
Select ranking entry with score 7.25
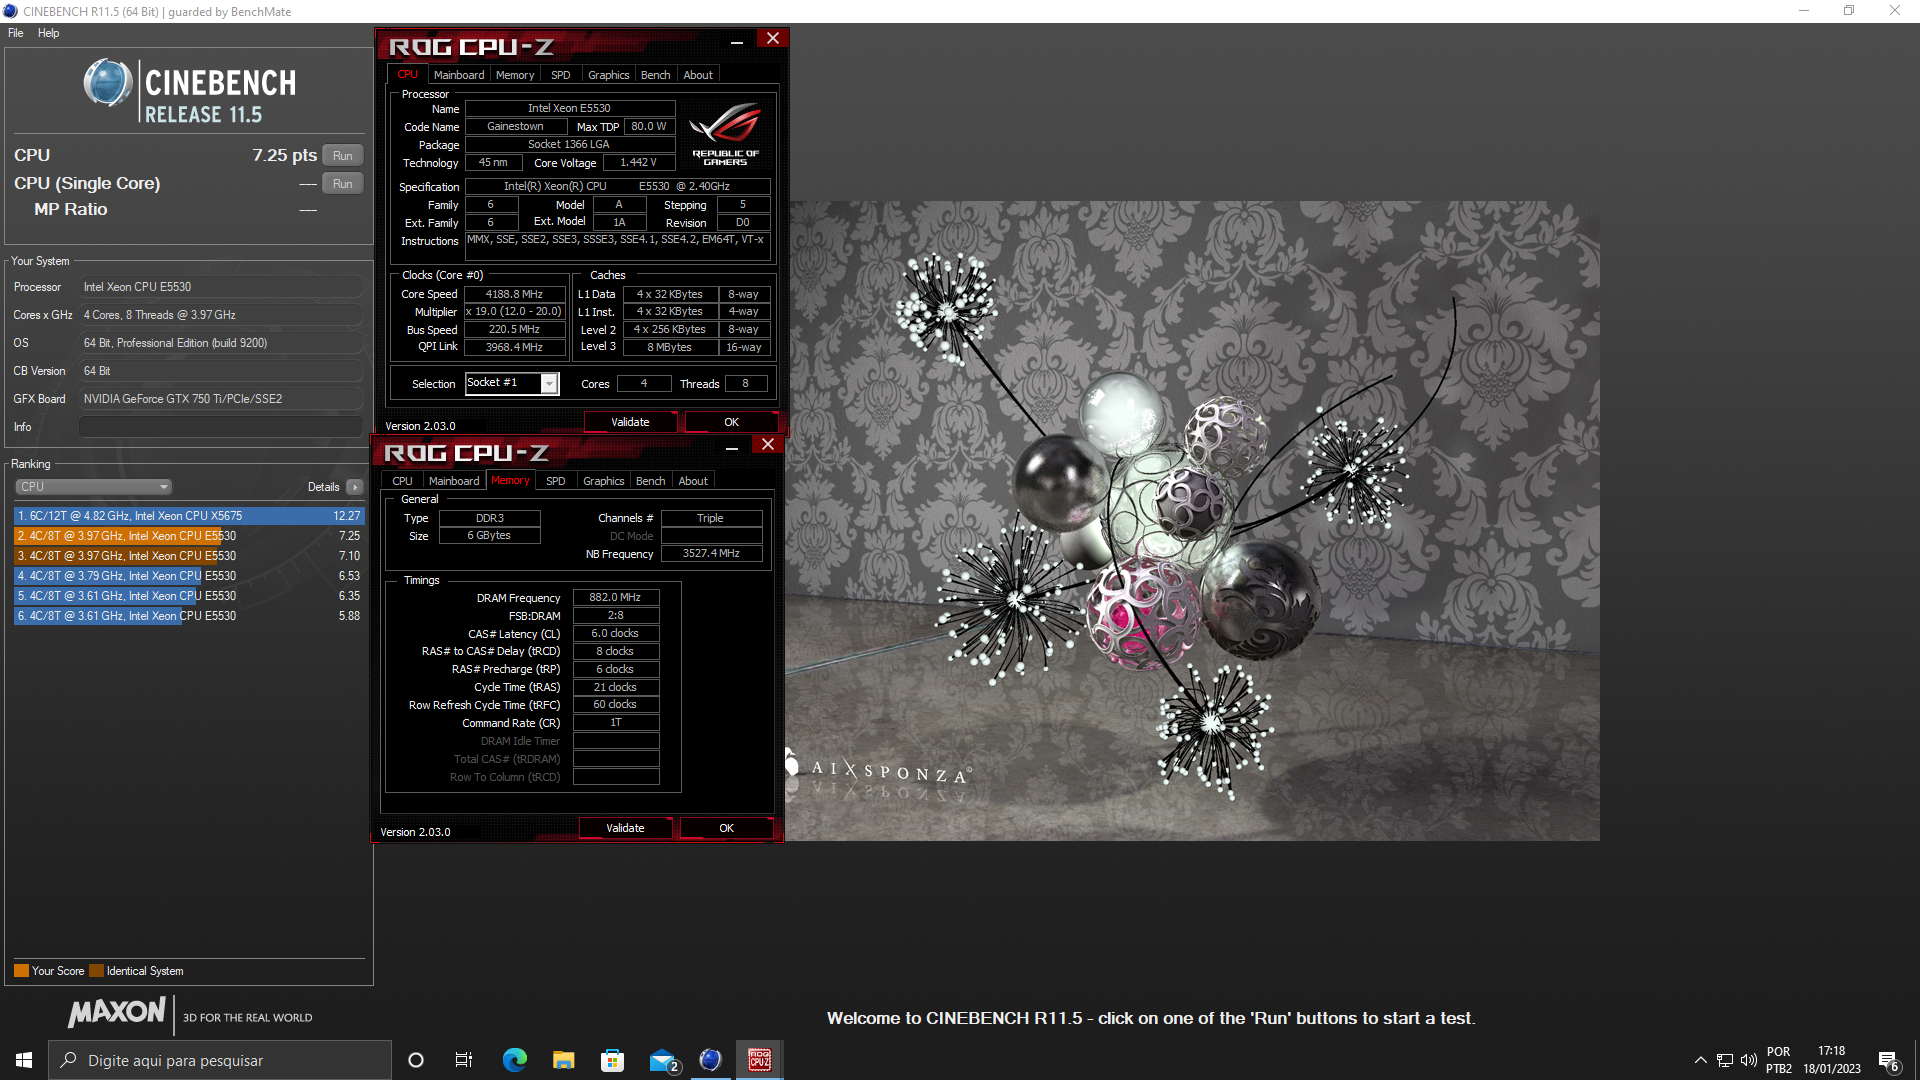(189, 536)
